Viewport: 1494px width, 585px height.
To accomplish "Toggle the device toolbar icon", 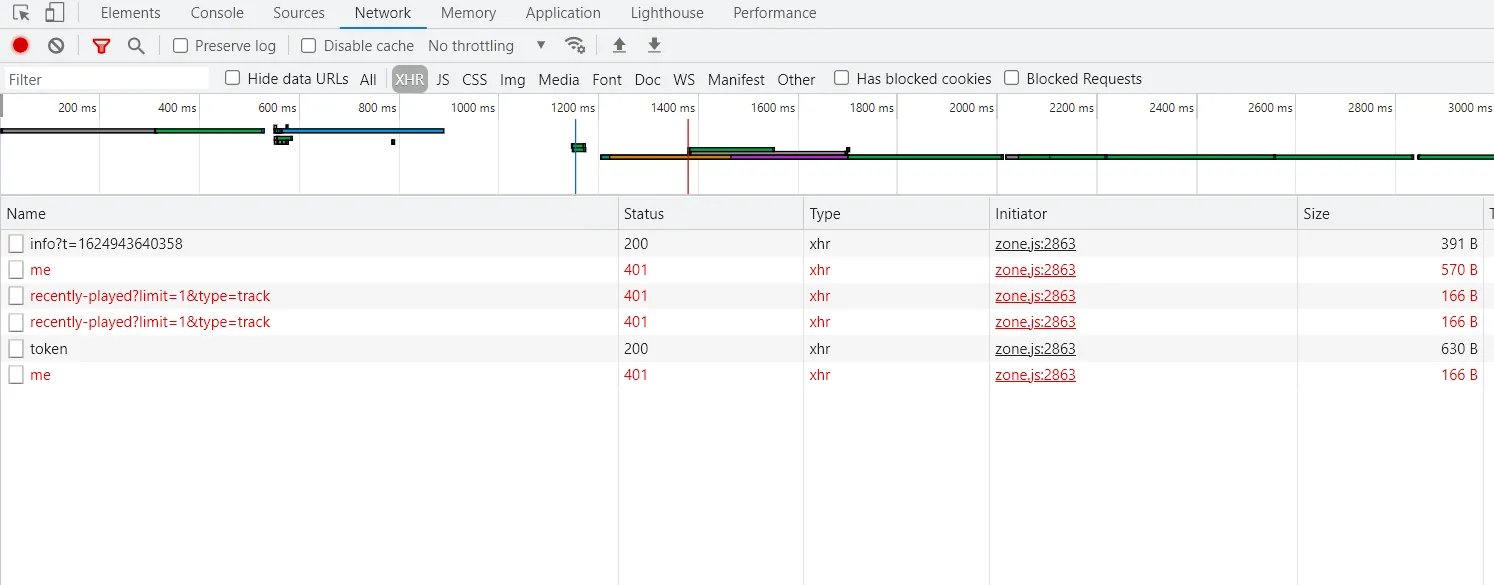I will click(54, 13).
